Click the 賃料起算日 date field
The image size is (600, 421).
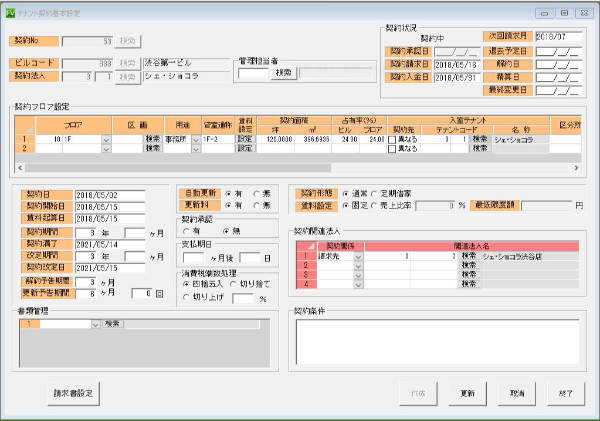pyautogui.click(x=110, y=219)
